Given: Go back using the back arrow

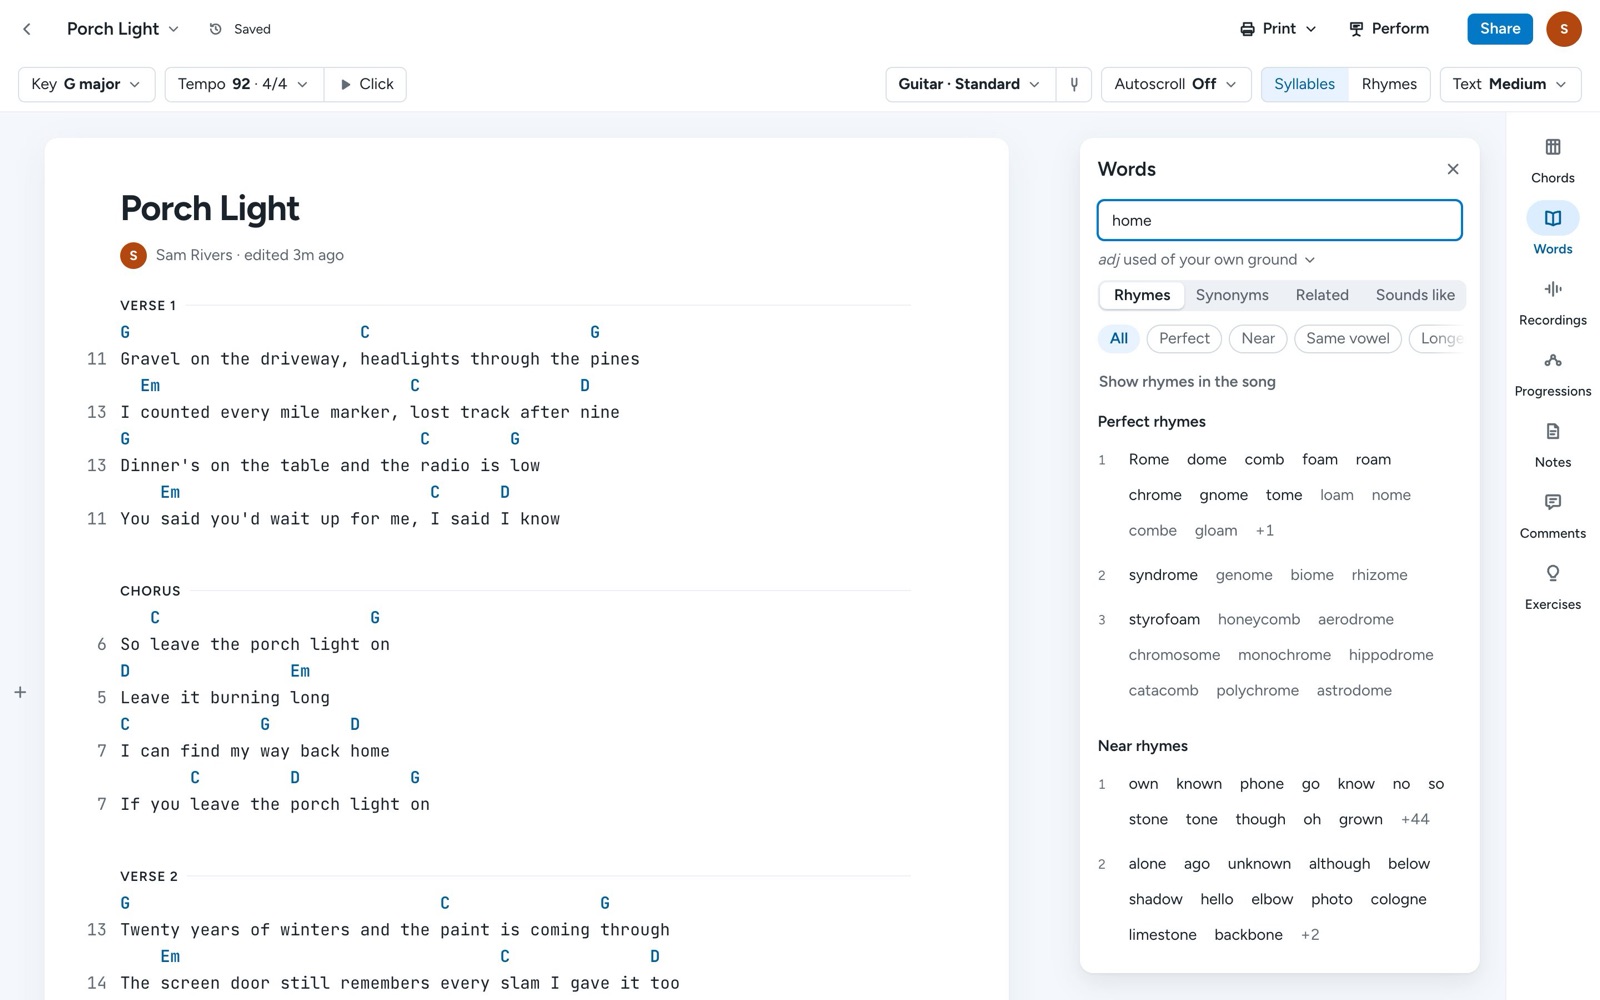Looking at the screenshot, I should pyautogui.click(x=27, y=29).
